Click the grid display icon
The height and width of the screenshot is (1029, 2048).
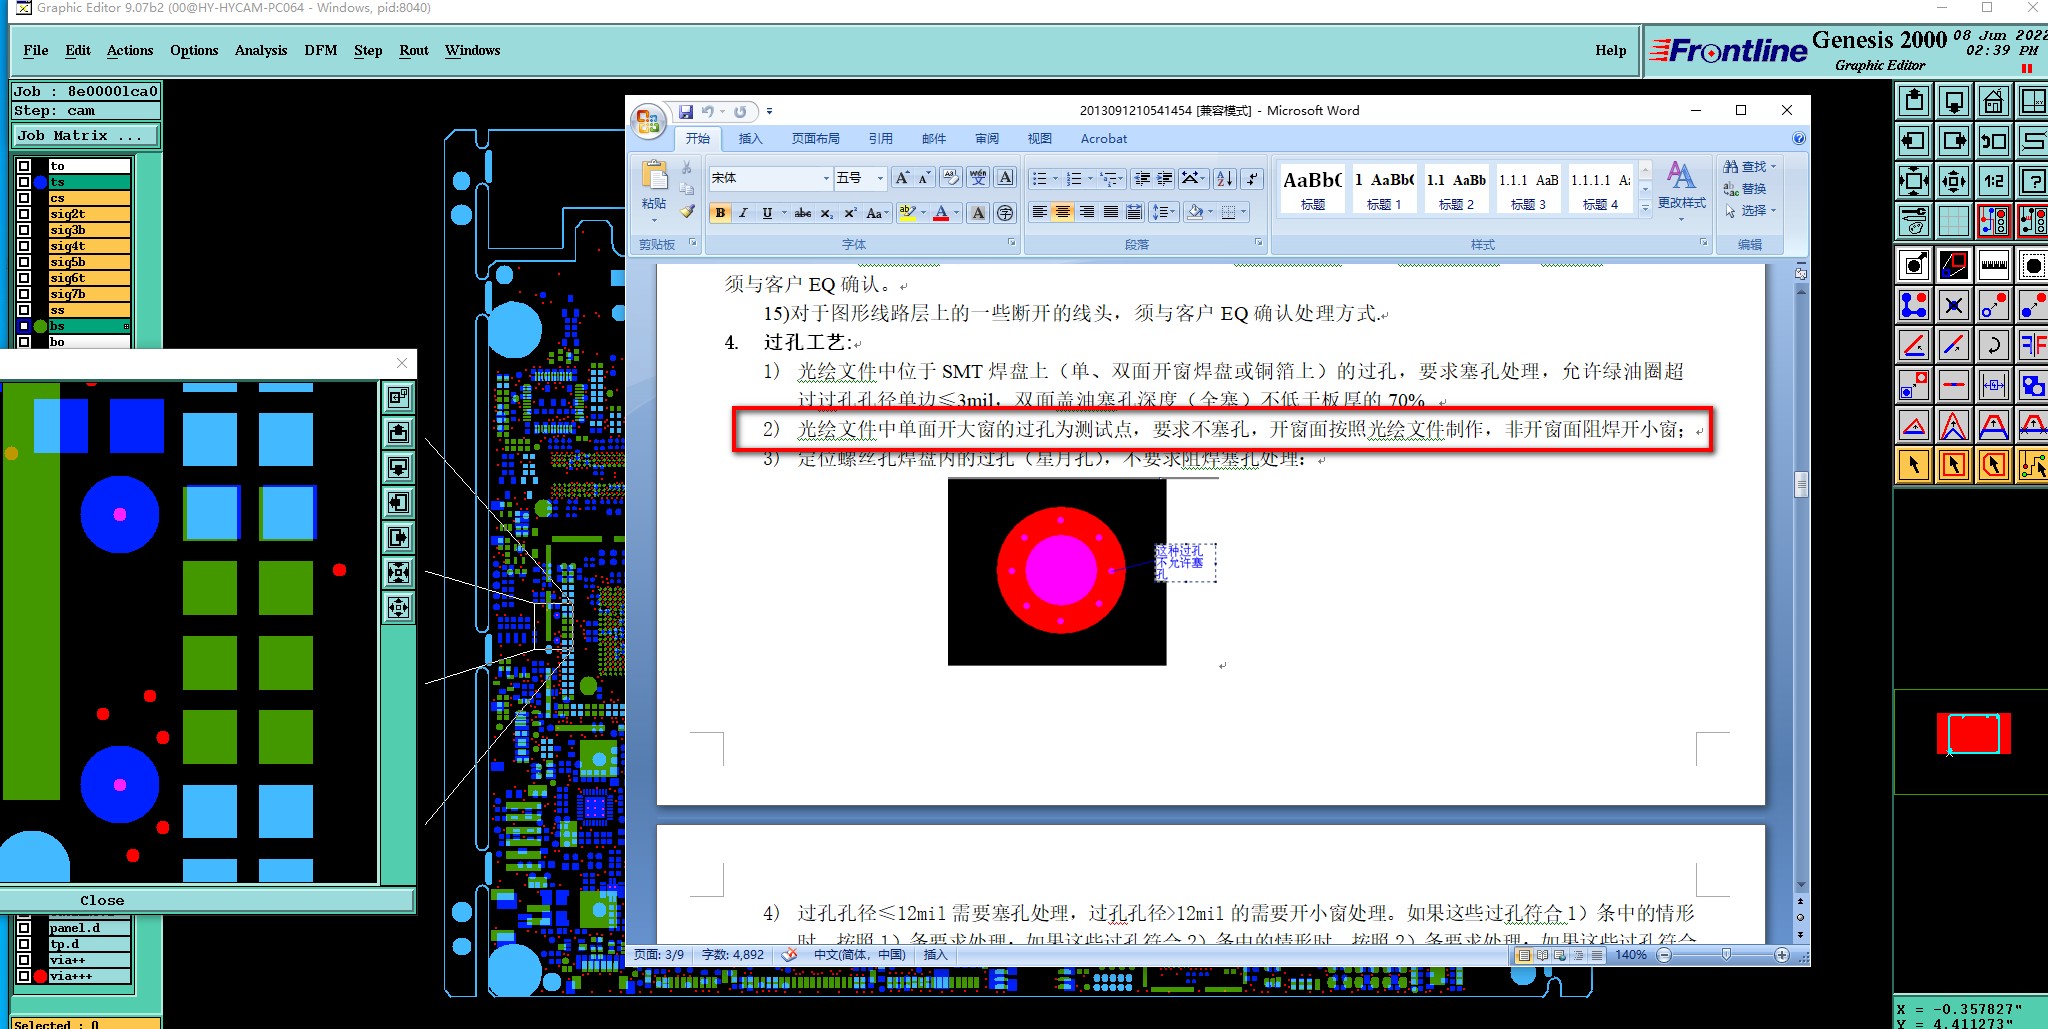[1954, 221]
